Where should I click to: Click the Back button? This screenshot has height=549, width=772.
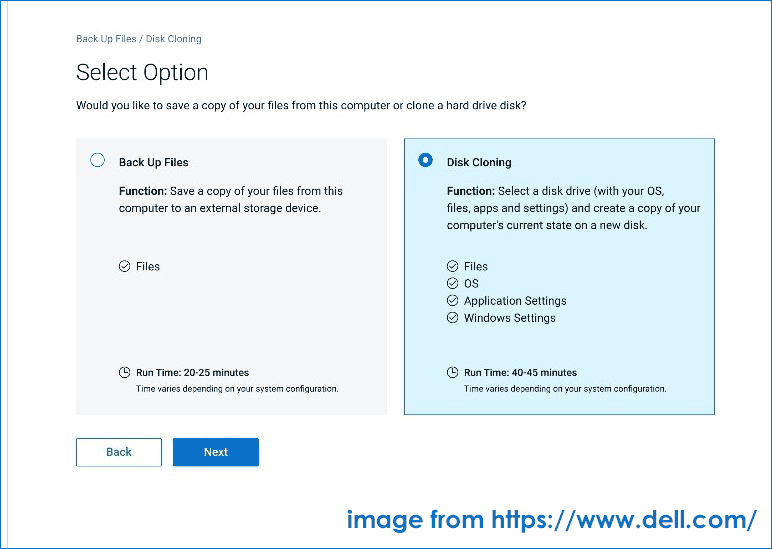pos(119,452)
